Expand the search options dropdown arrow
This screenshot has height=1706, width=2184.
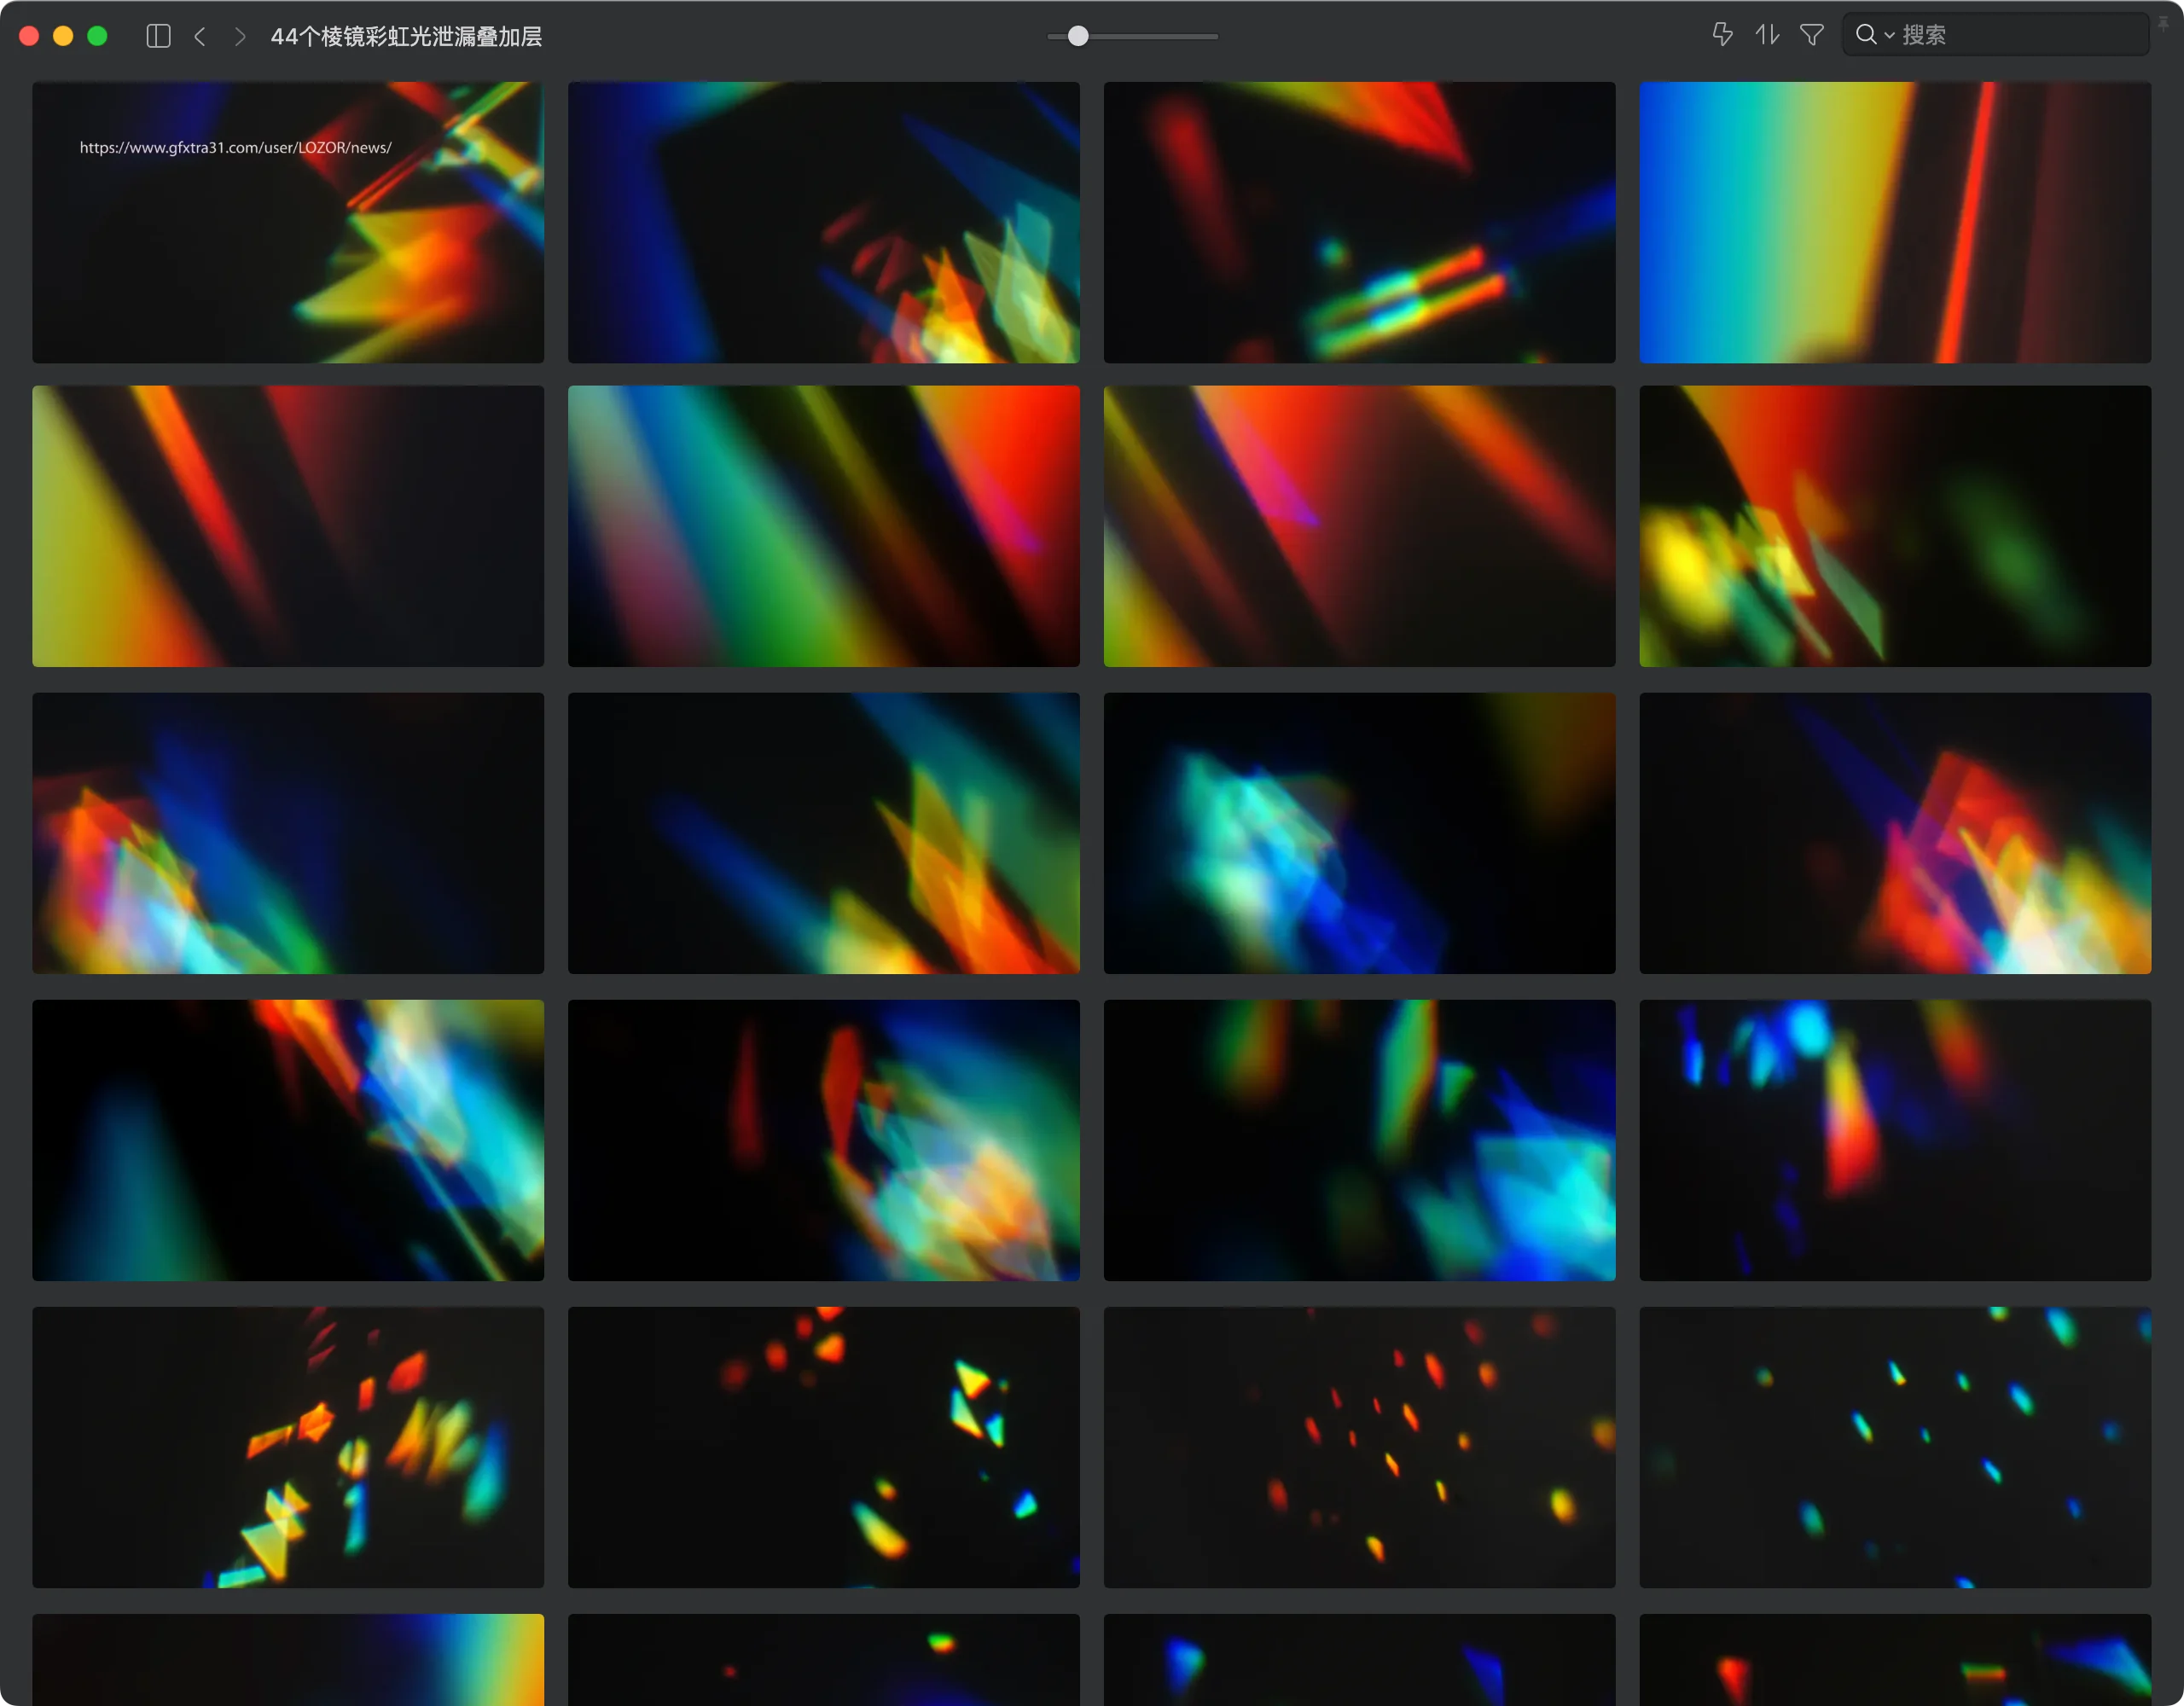1889,36
